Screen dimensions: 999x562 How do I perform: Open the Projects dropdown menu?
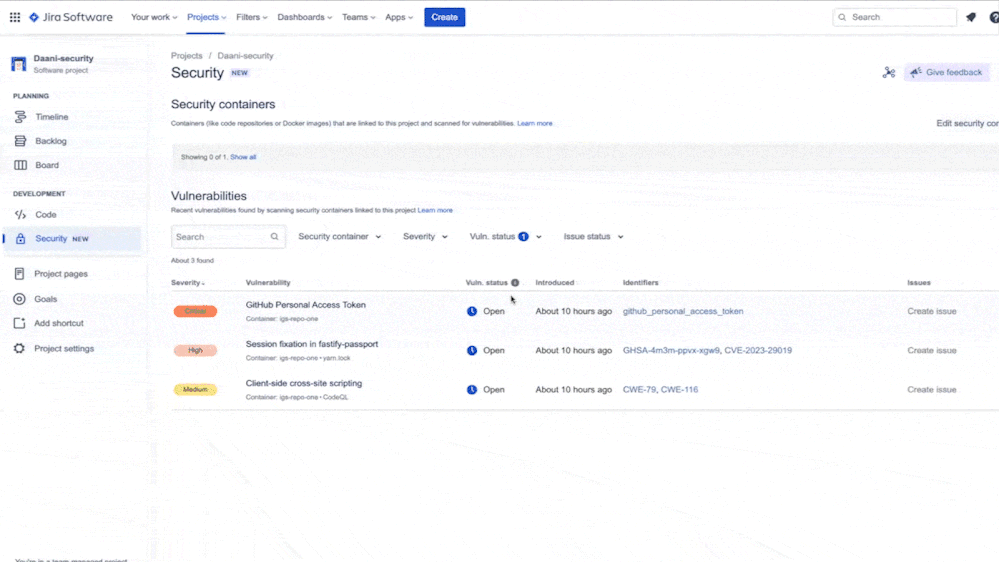click(206, 17)
